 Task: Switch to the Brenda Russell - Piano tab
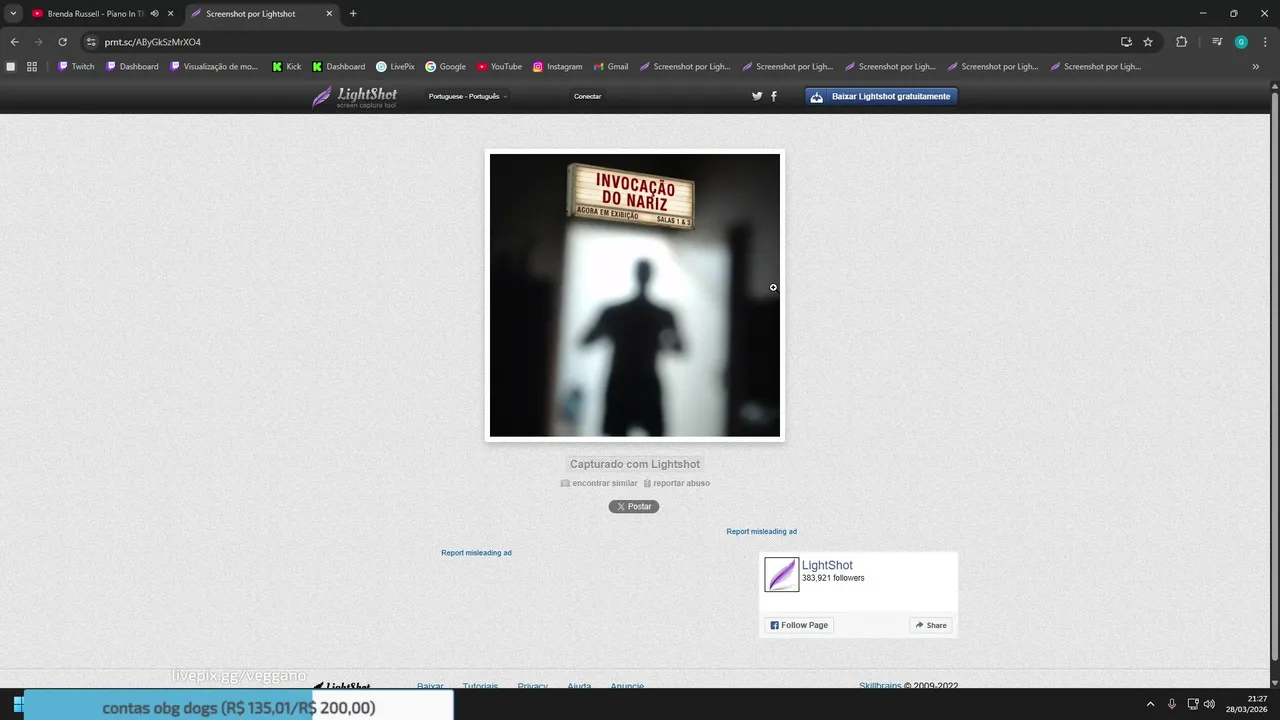pos(103,14)
